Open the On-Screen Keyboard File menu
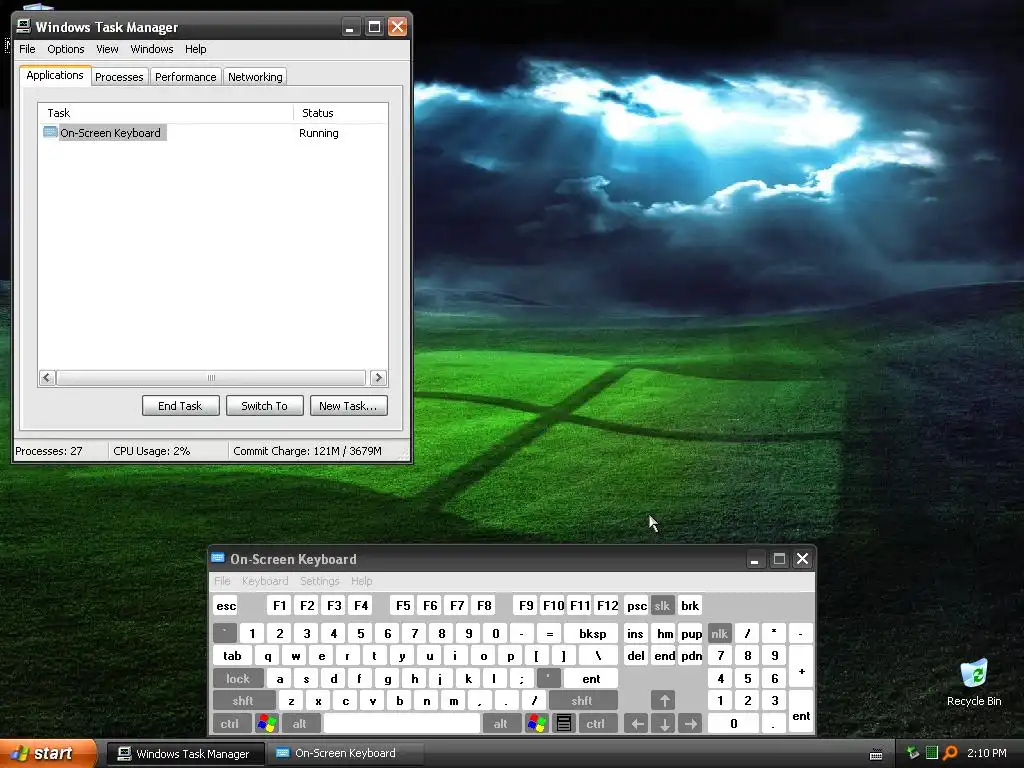The height and width of the screenshot is (768, 1024). (222, 581)
